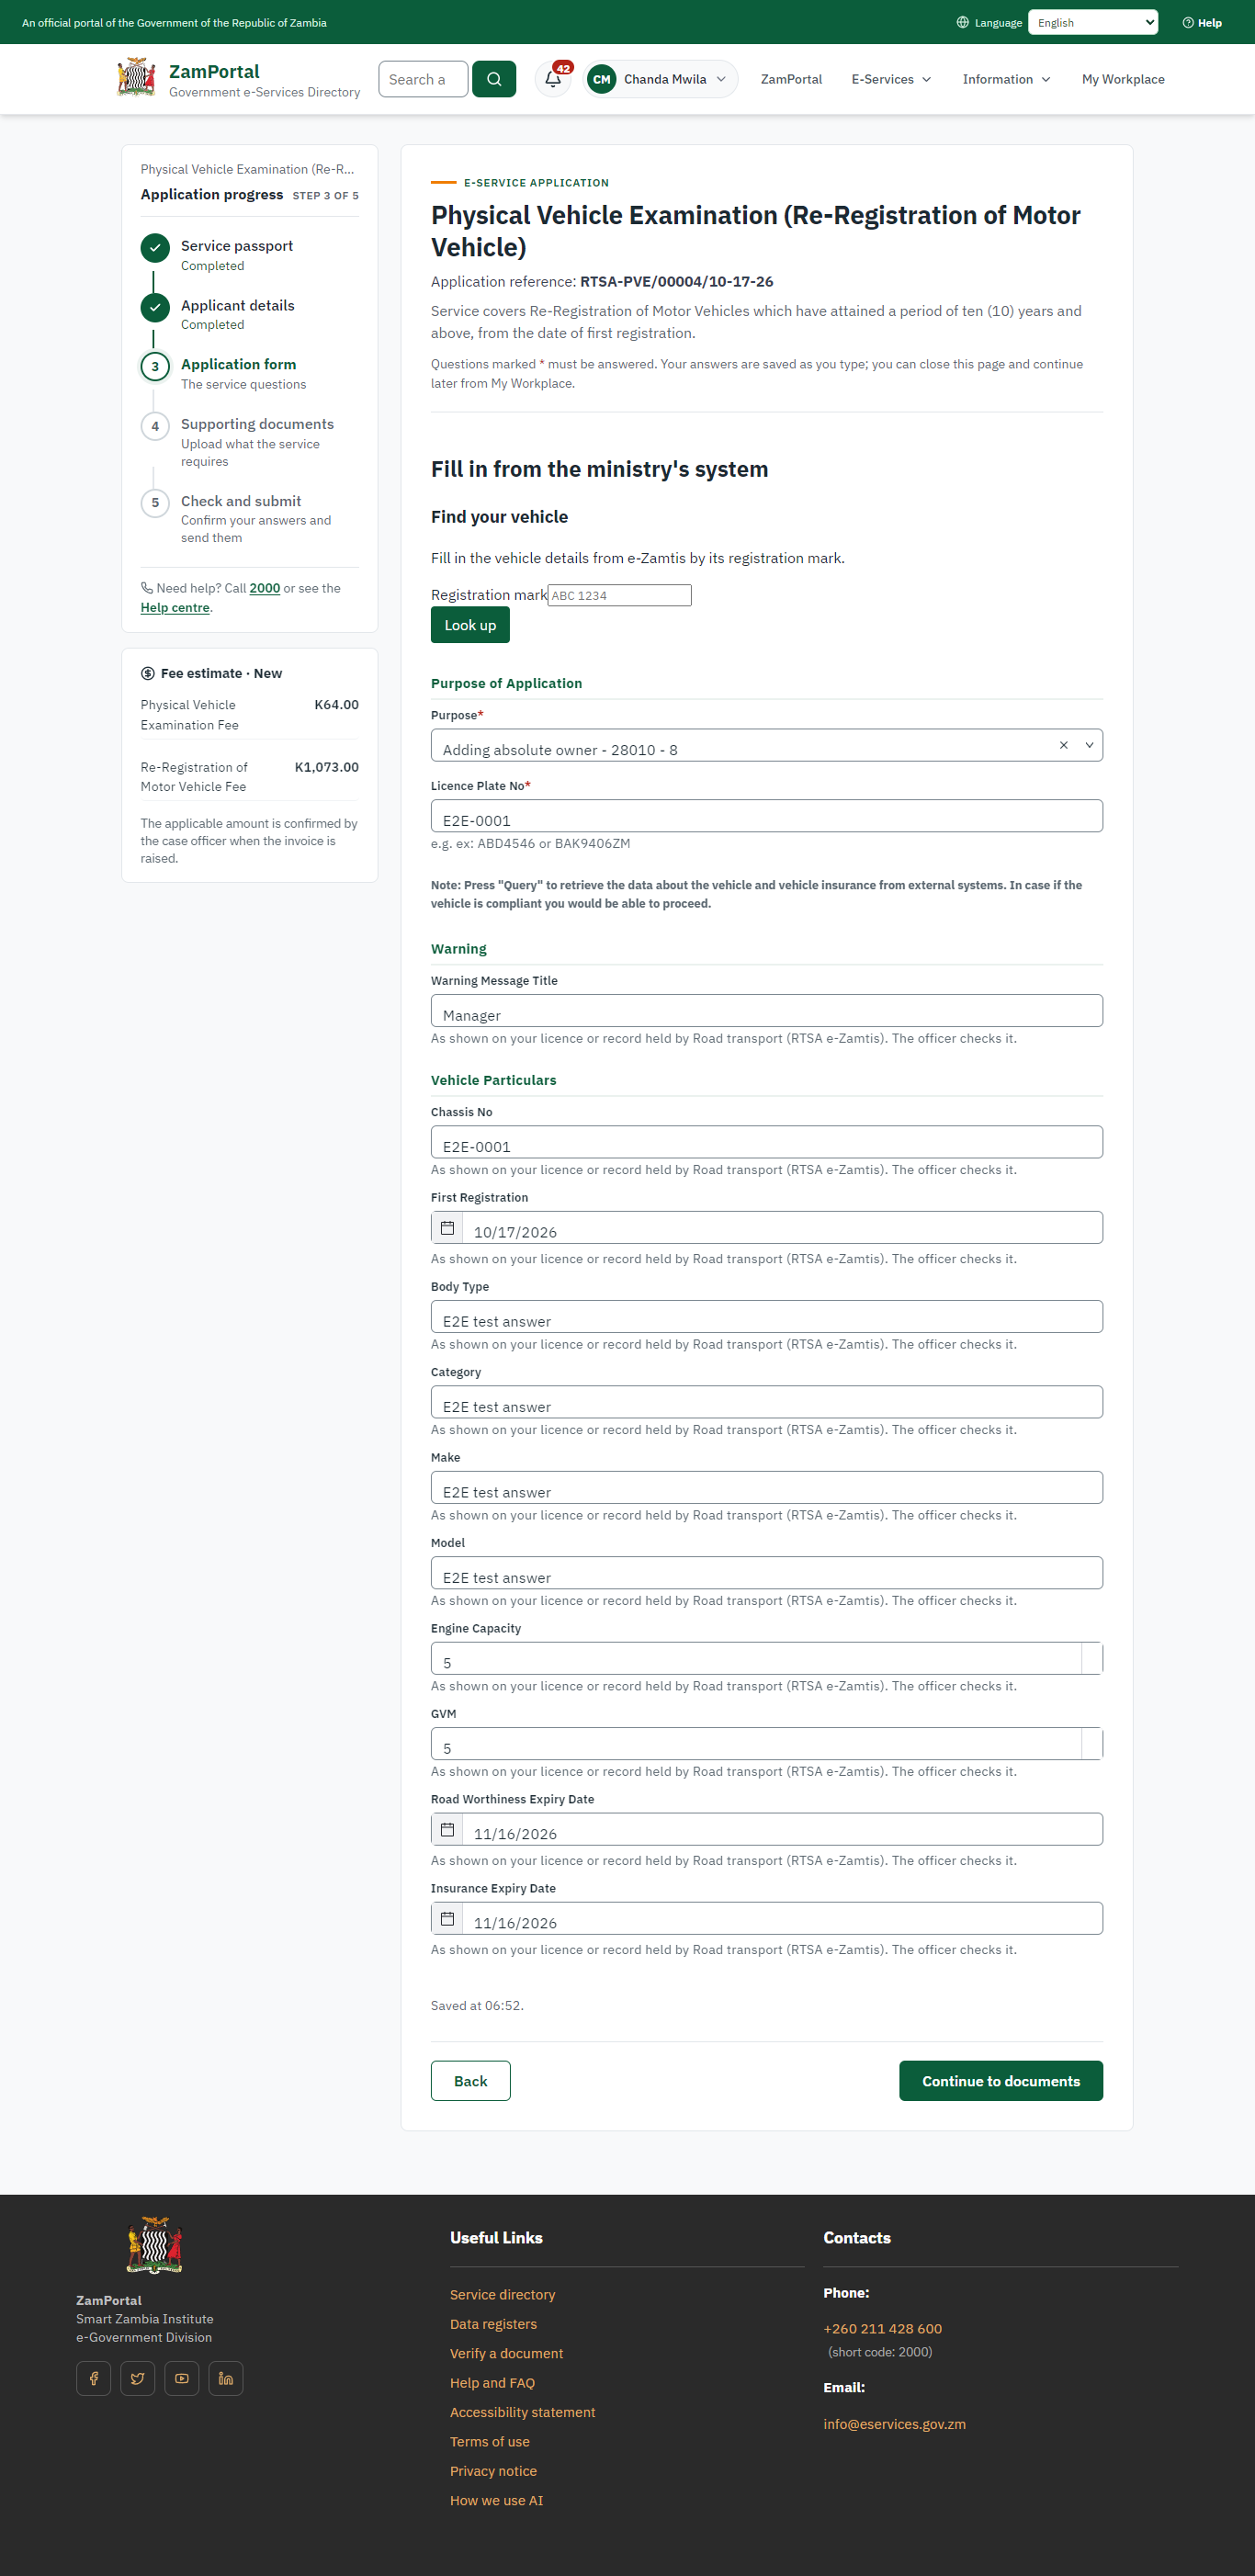This screenshot has height=2576, width=1255.
Task: Click the Engine Capacity stepper control
Action: pyautogui.click(x=1092, y=1658)
